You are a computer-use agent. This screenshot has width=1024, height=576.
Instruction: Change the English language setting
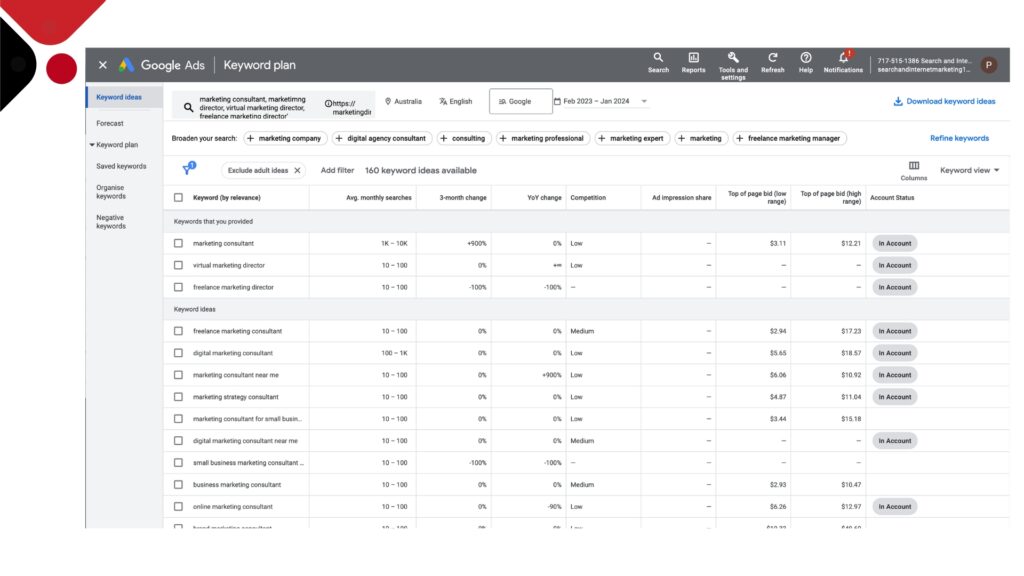[455, 102]
